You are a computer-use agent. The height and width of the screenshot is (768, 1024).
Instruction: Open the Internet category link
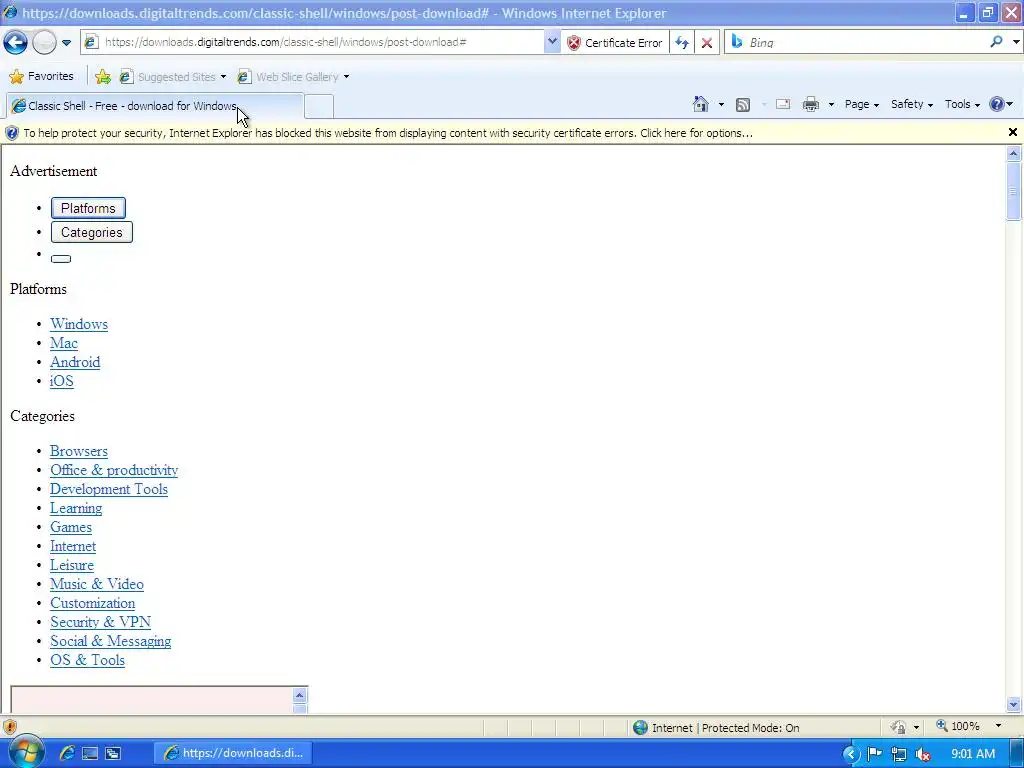pyautogui.click(x=73, y=546)
